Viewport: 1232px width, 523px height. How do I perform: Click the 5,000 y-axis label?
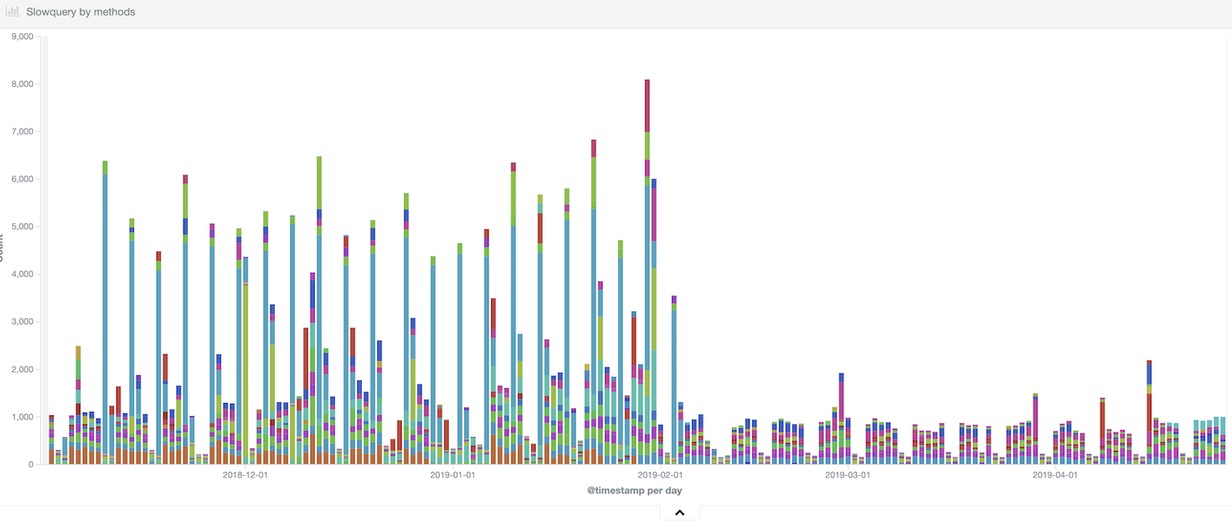click(21, 227)
